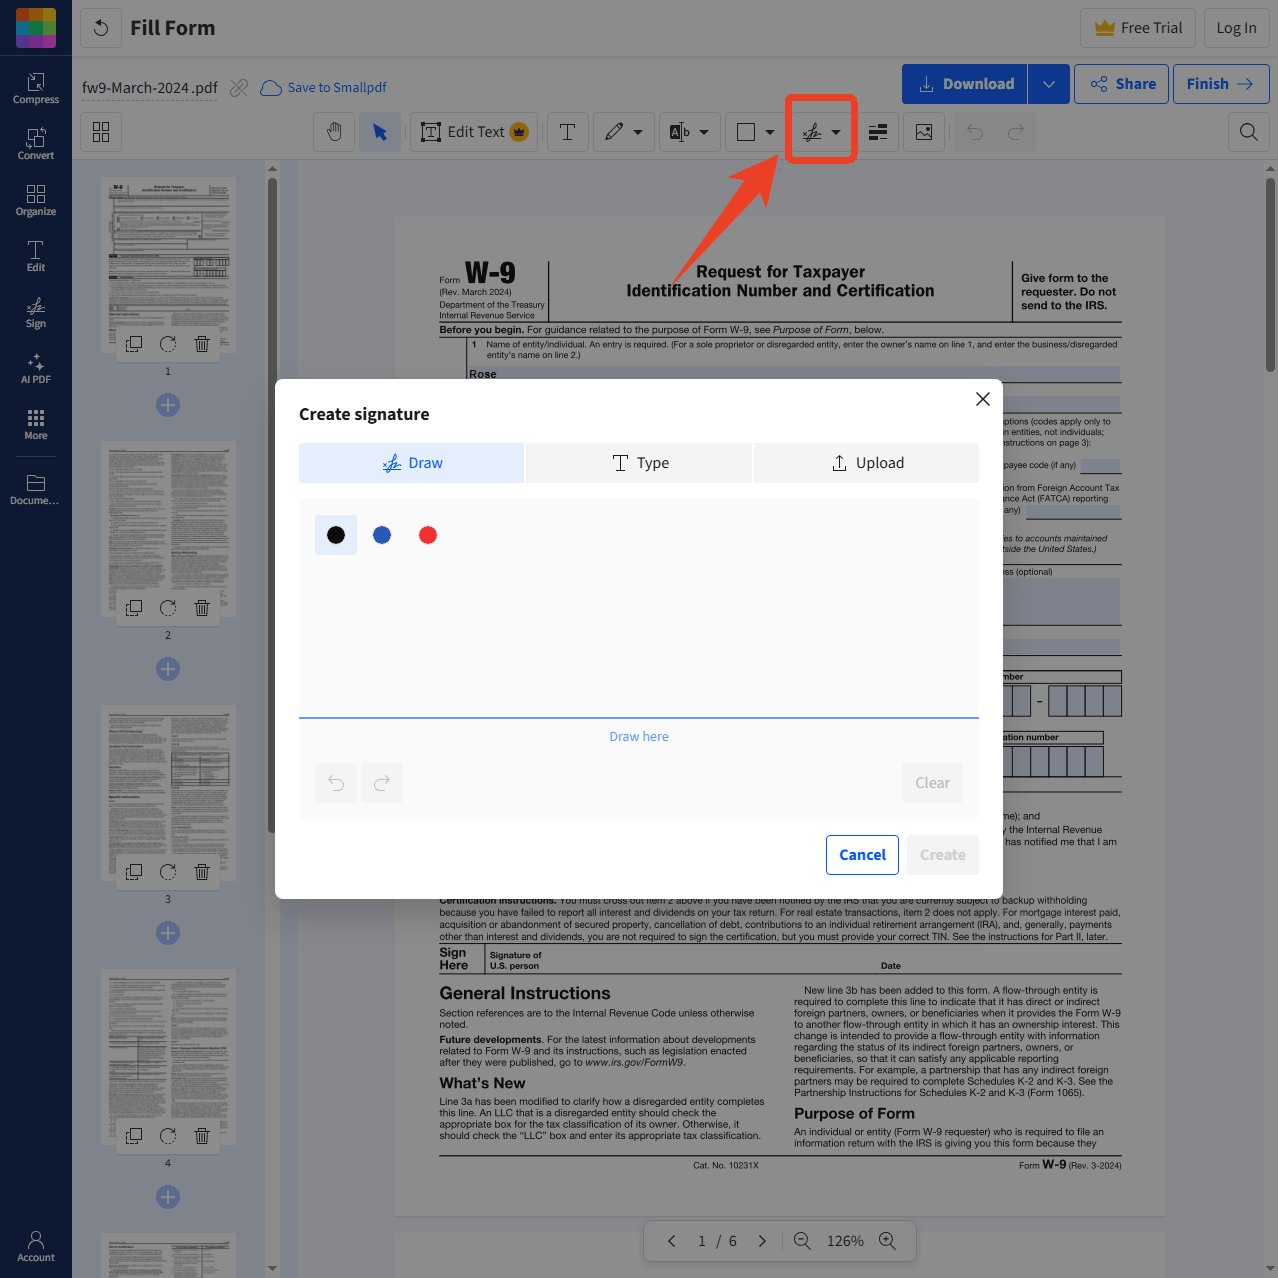Select the Add Text tool
The height and width of the screenshot is (1278, 1278).
(568, 132)
